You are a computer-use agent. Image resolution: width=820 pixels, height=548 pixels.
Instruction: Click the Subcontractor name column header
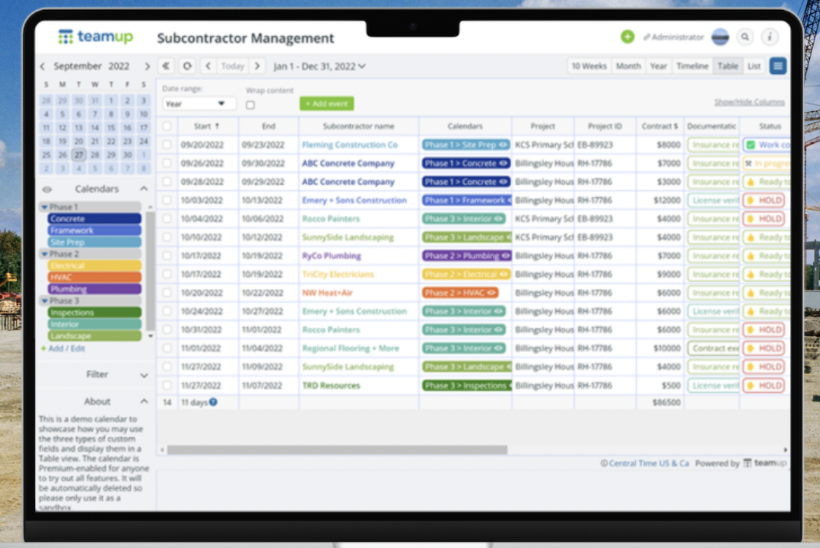[359, 126]
